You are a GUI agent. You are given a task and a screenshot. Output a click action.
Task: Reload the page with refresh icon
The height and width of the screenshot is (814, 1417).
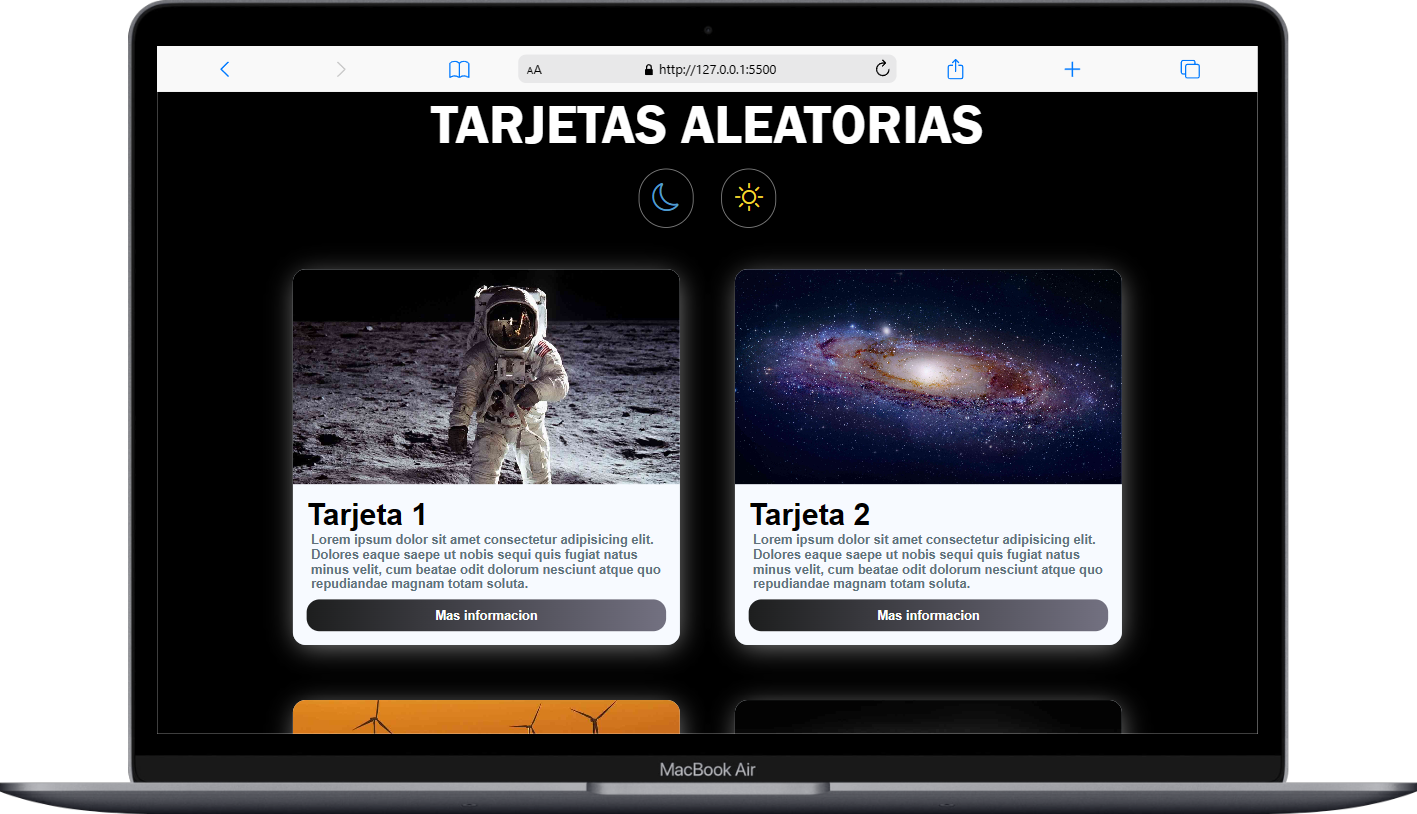click(x=881, y=69)
